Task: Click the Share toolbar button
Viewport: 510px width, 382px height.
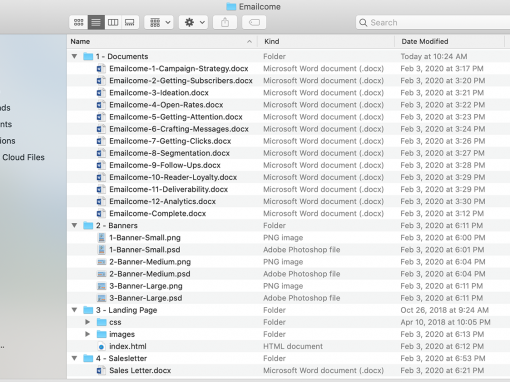Action: pyautogui.click(x=225, y=23)
